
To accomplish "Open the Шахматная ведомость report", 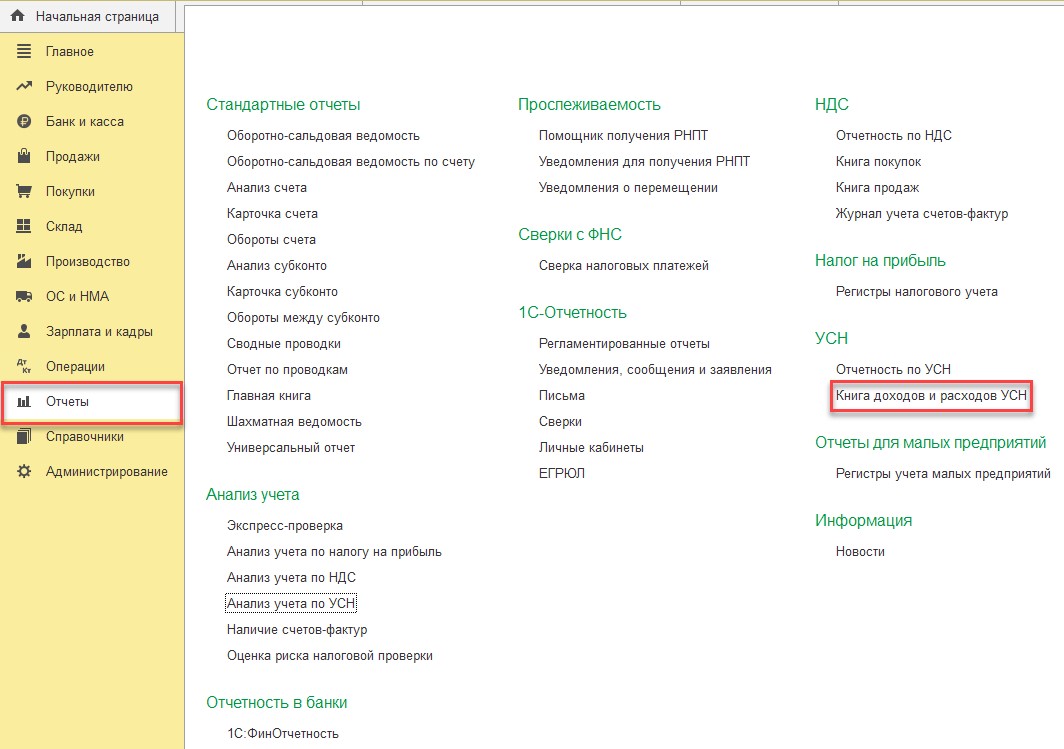I will [x=294, y=421].
